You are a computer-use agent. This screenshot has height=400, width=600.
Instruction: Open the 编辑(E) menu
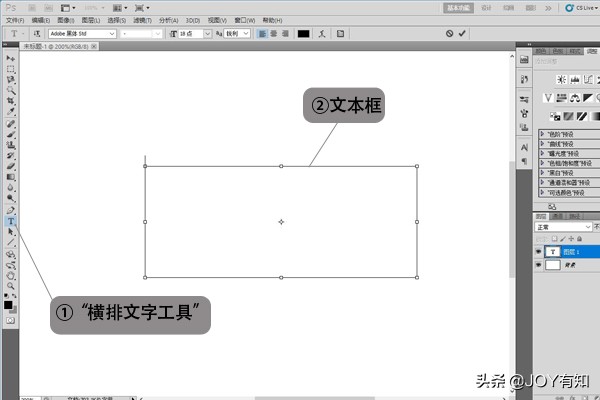(x=41, y=20)
